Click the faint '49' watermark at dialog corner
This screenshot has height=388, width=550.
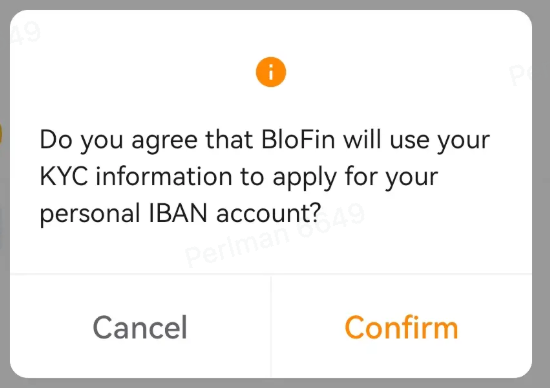(25, 32)
